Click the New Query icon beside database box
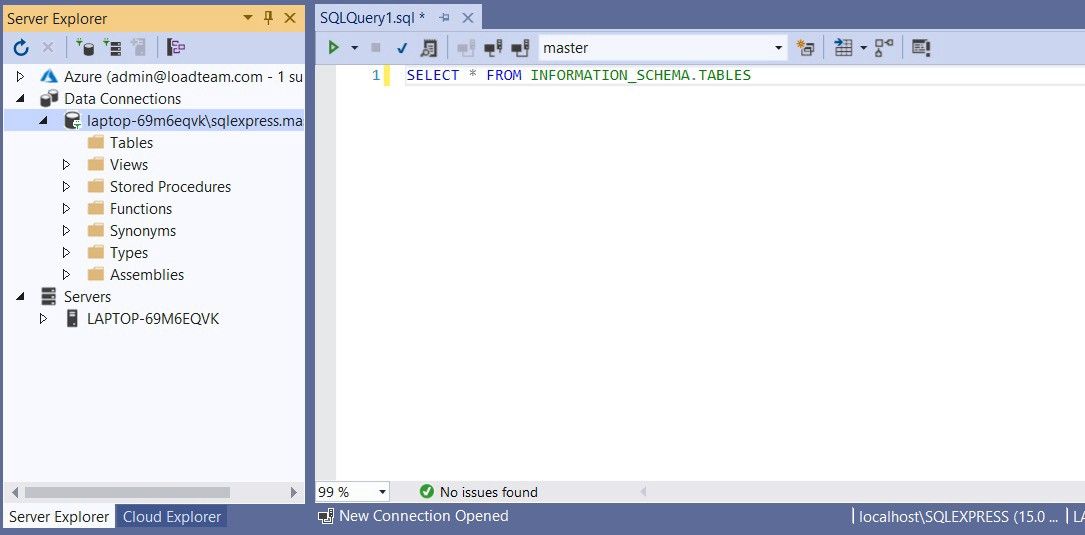Screen dimensions: 1085x535 (805, 48)
